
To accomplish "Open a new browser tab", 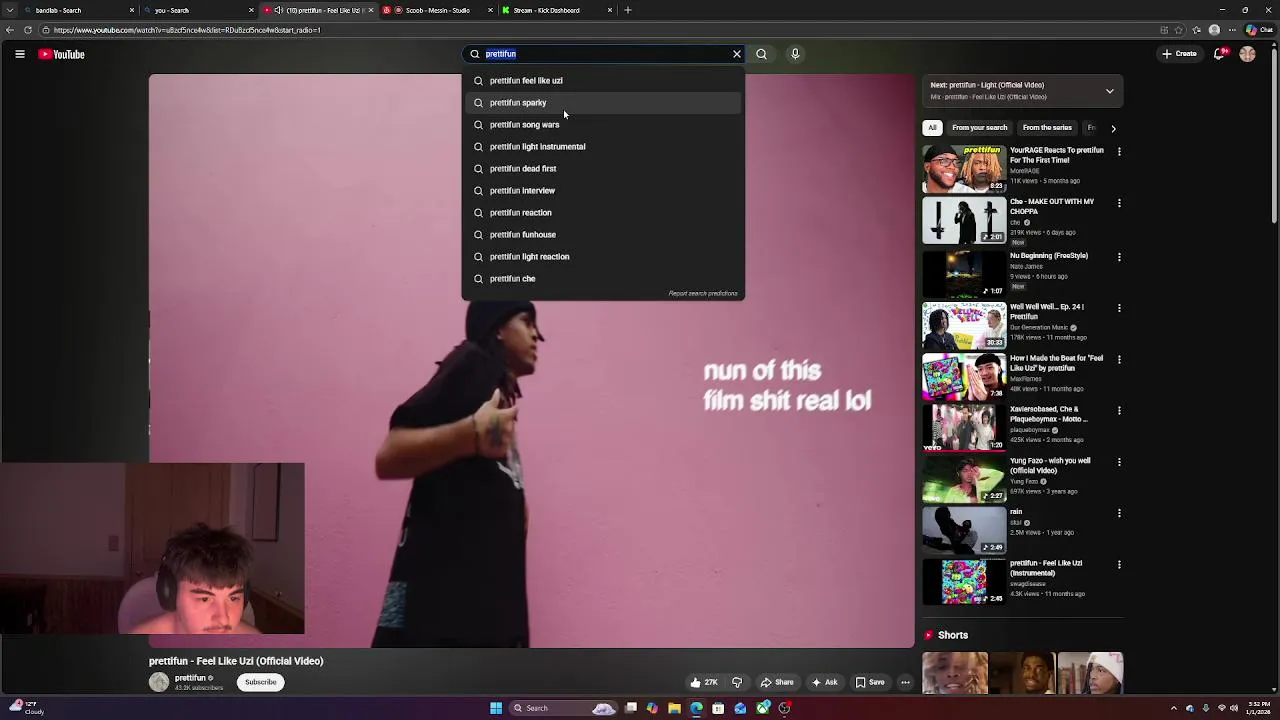I will (x=628, y=10).
